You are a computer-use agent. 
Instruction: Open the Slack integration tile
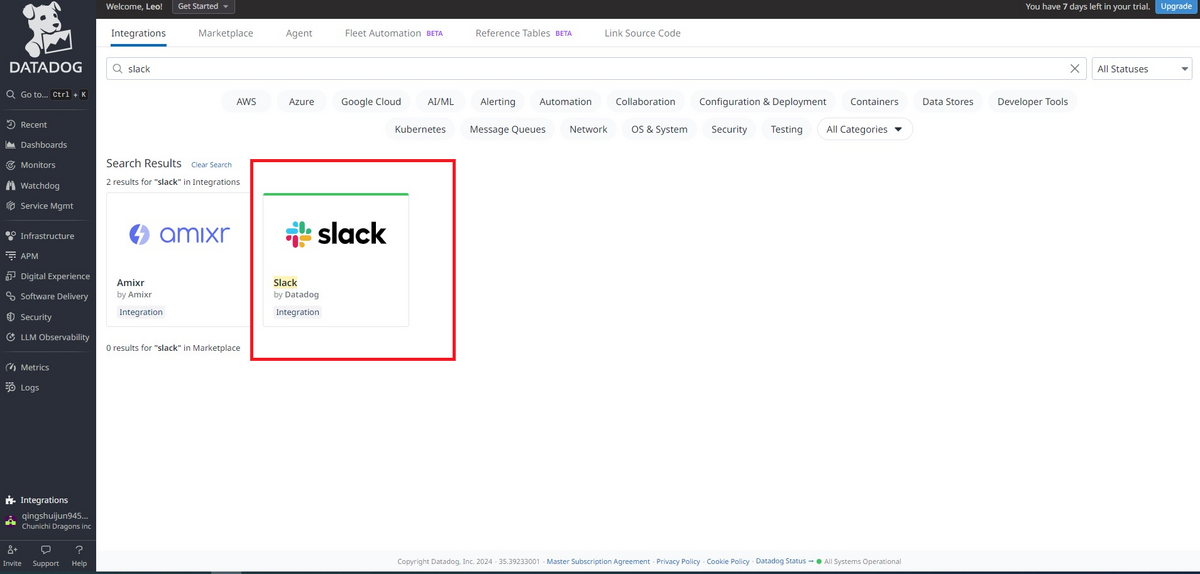pyautogui.click(x=336, y=259)
